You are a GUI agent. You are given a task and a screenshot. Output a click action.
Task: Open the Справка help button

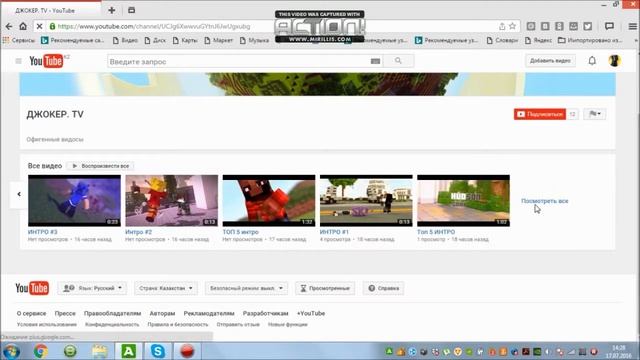(383, 288)
